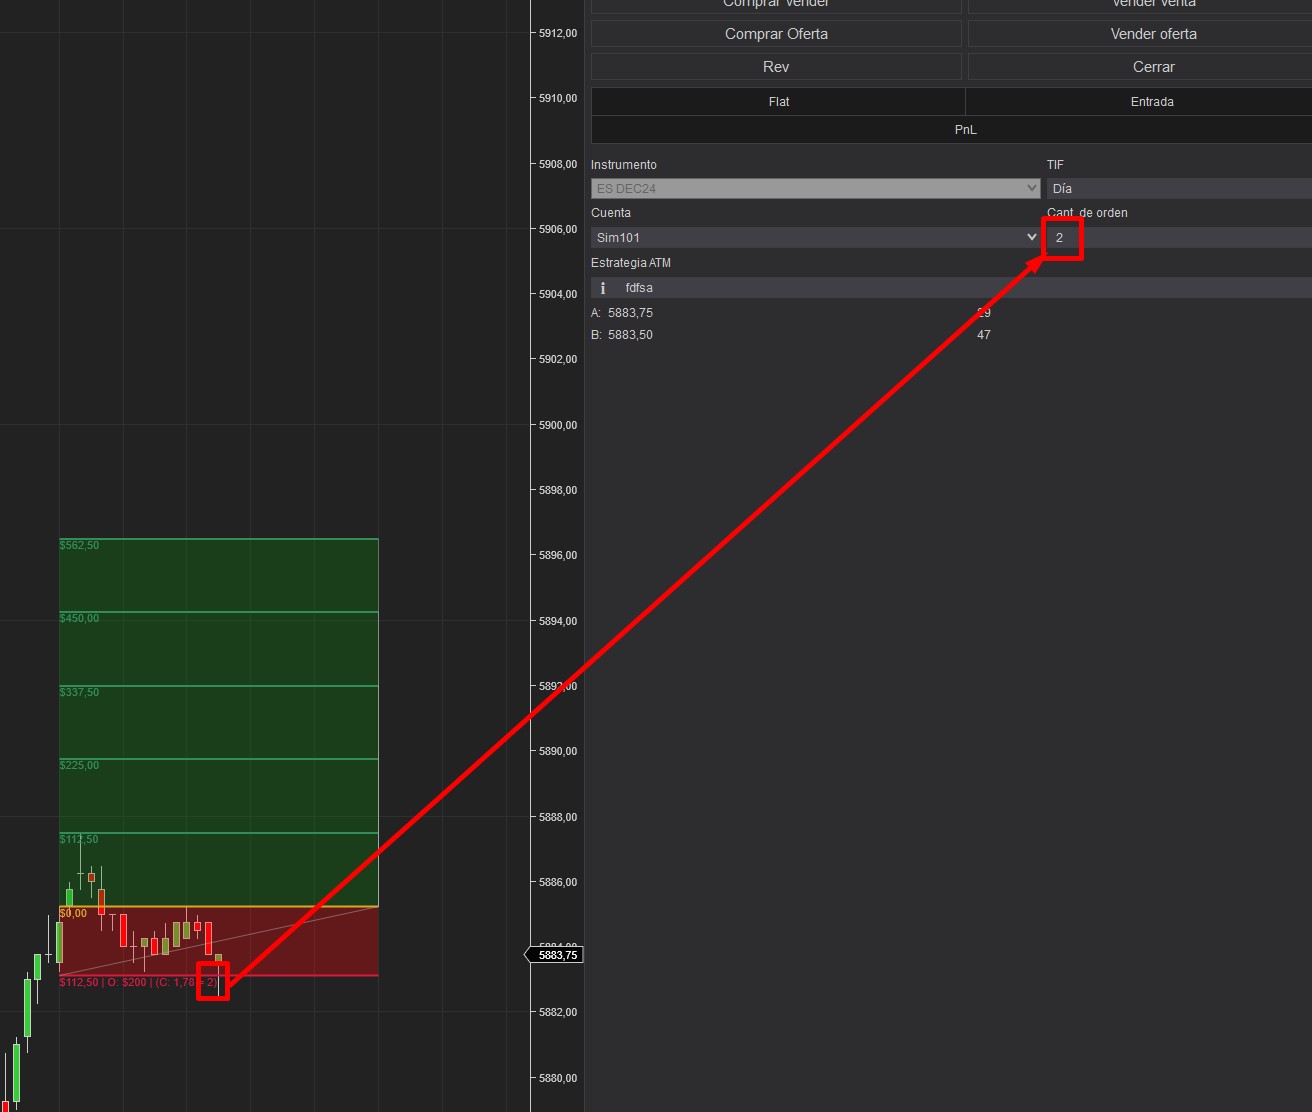1312x1112 pixels.
Task: Click the Cuenta dropdown chevron arrow
Action: coord(1032,237)
